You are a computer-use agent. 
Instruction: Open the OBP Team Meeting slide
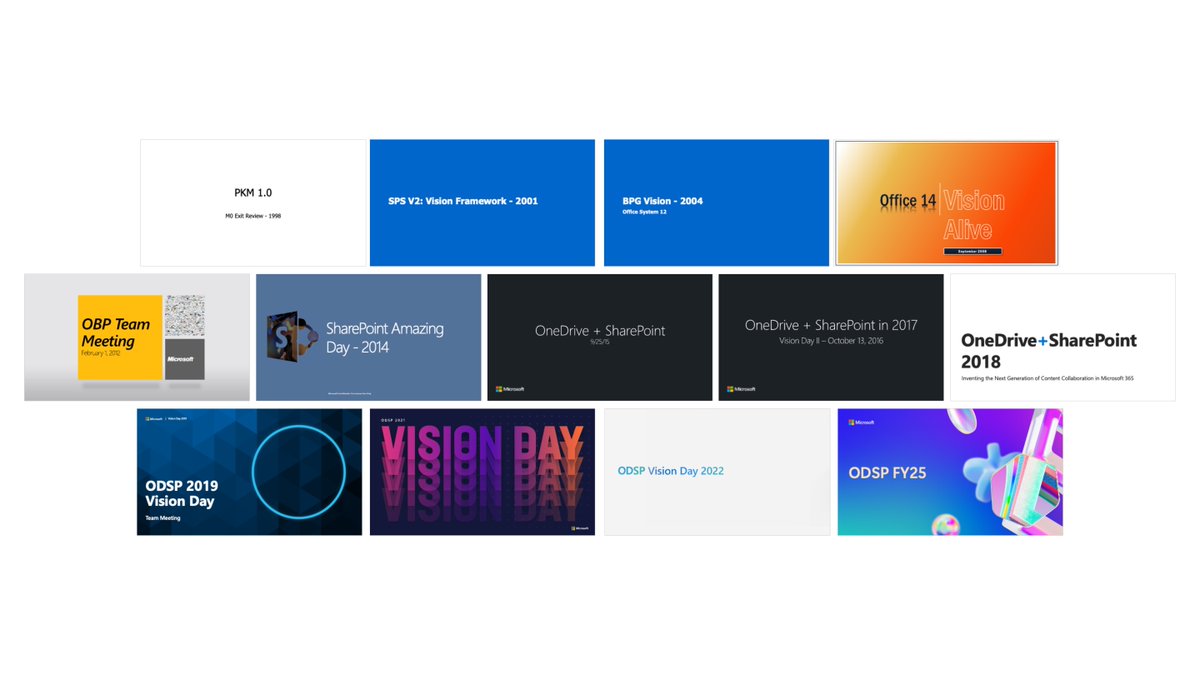click(137, 337)
